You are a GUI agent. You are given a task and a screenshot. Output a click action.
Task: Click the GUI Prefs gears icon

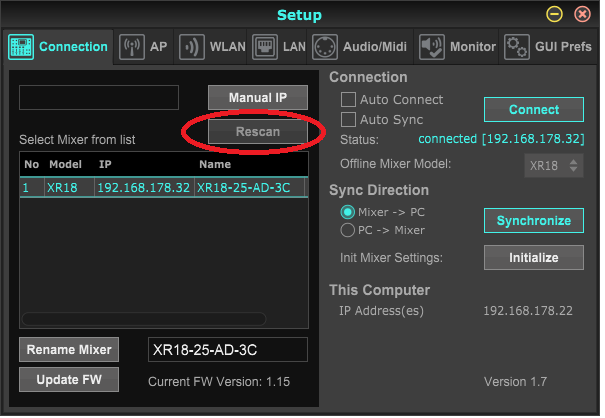(x=516, y=47)
